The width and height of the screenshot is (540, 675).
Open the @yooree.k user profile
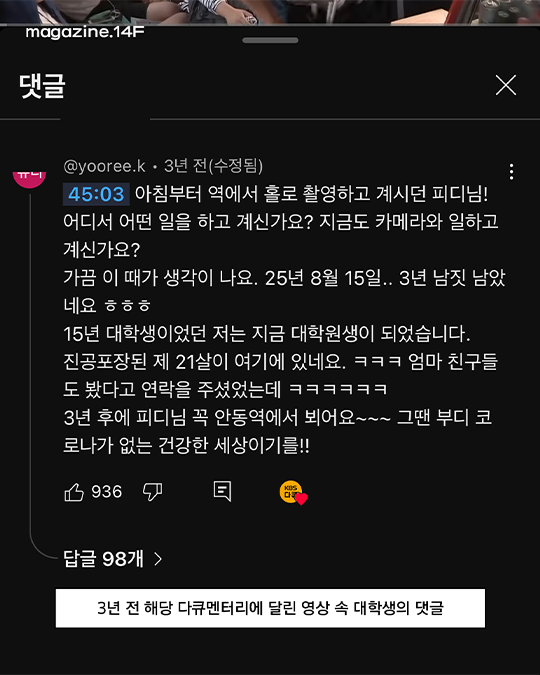(104, 166)
